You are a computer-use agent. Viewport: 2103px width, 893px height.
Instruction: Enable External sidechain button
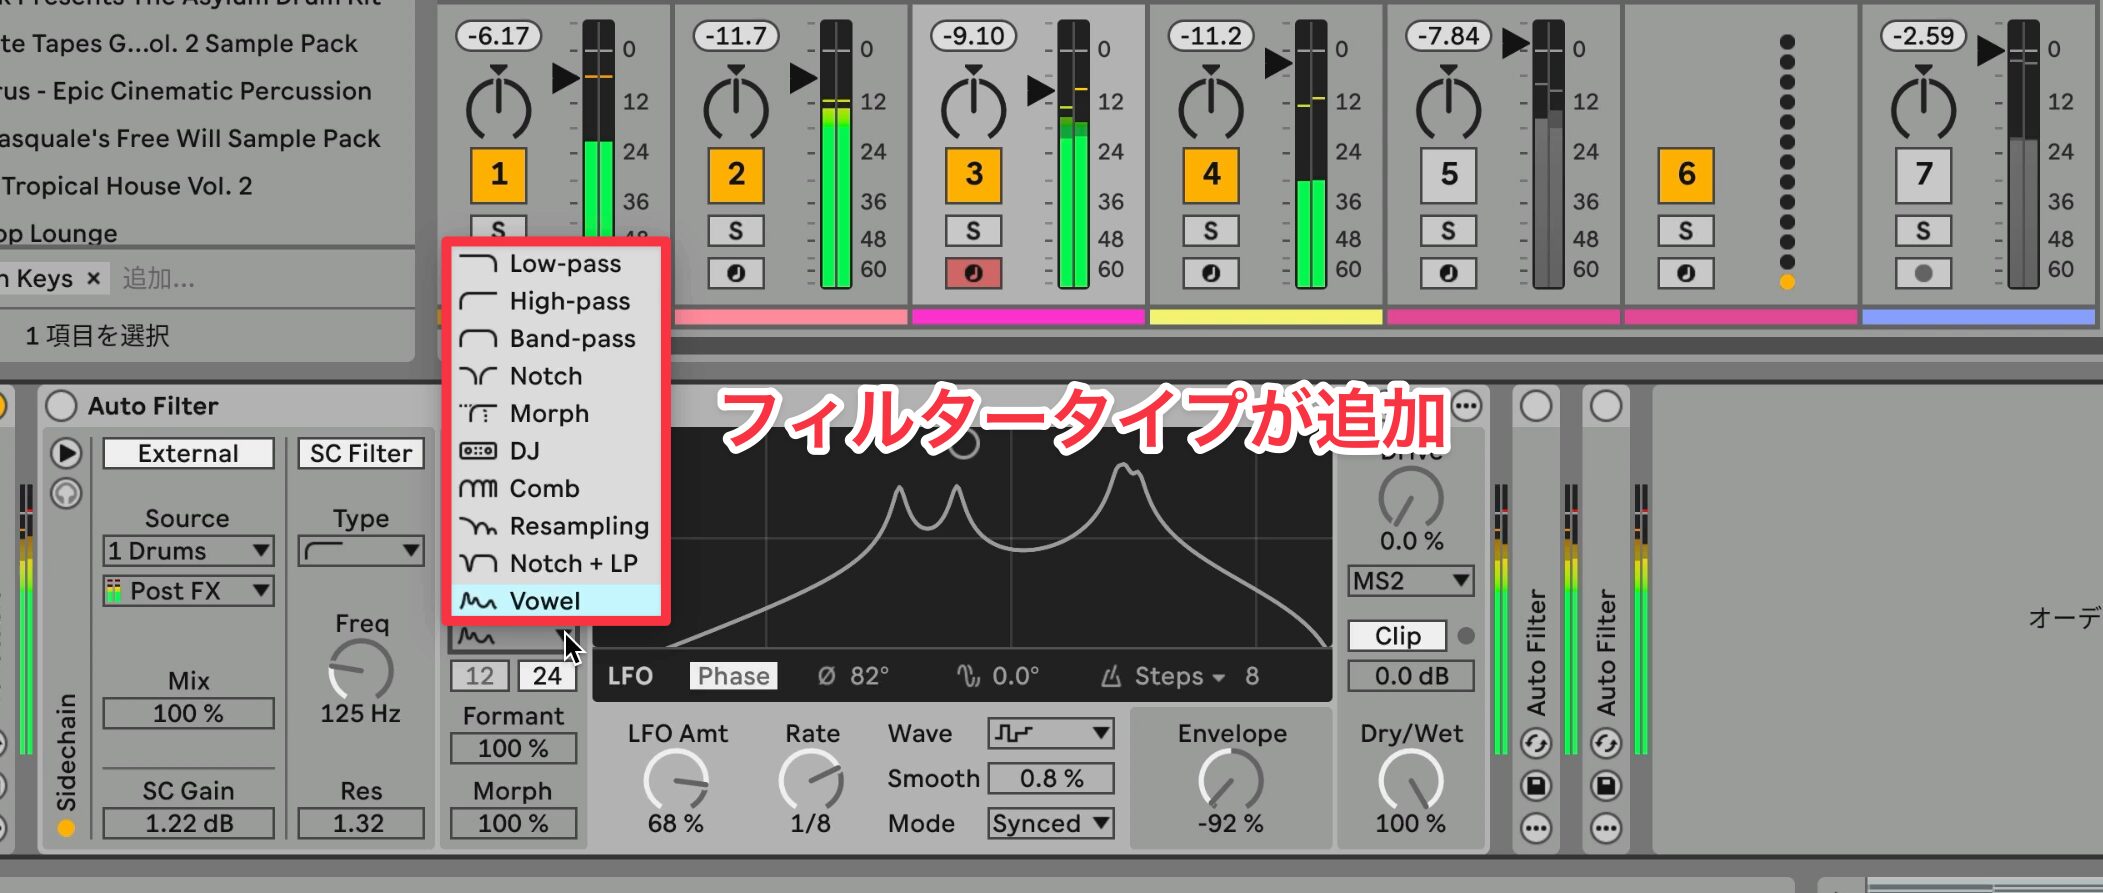pos(188,453)
